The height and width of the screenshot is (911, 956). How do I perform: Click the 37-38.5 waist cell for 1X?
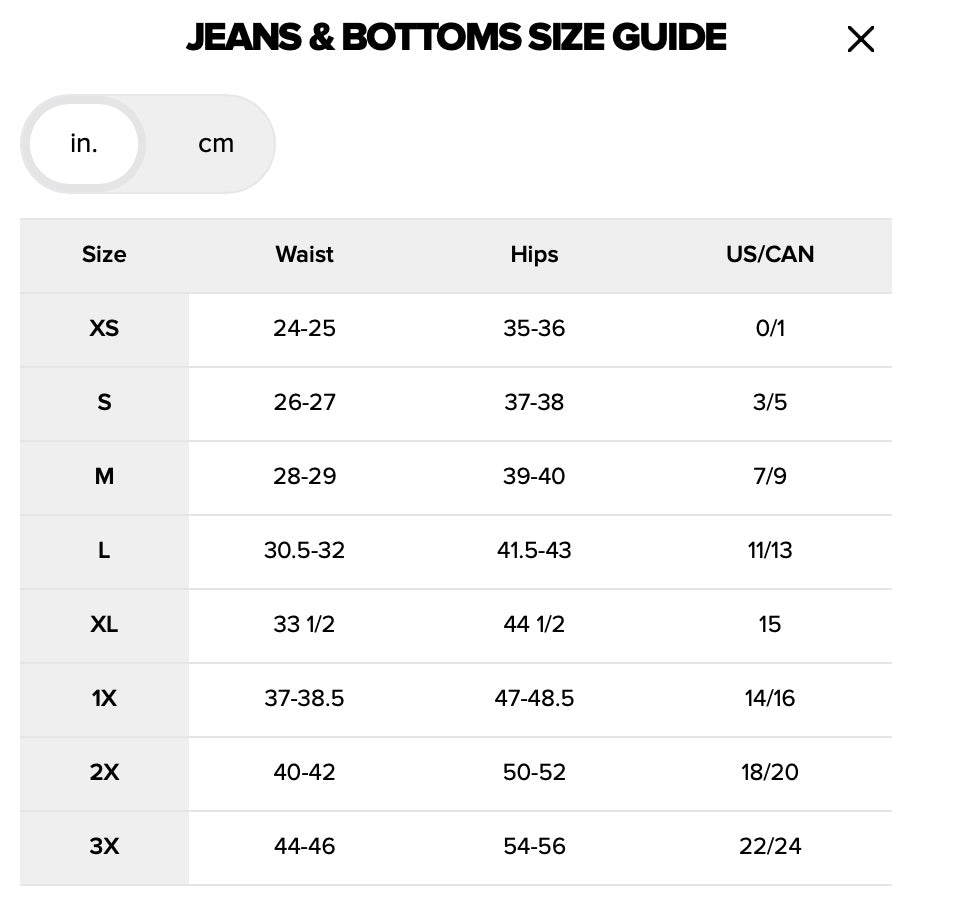[304, 699]
